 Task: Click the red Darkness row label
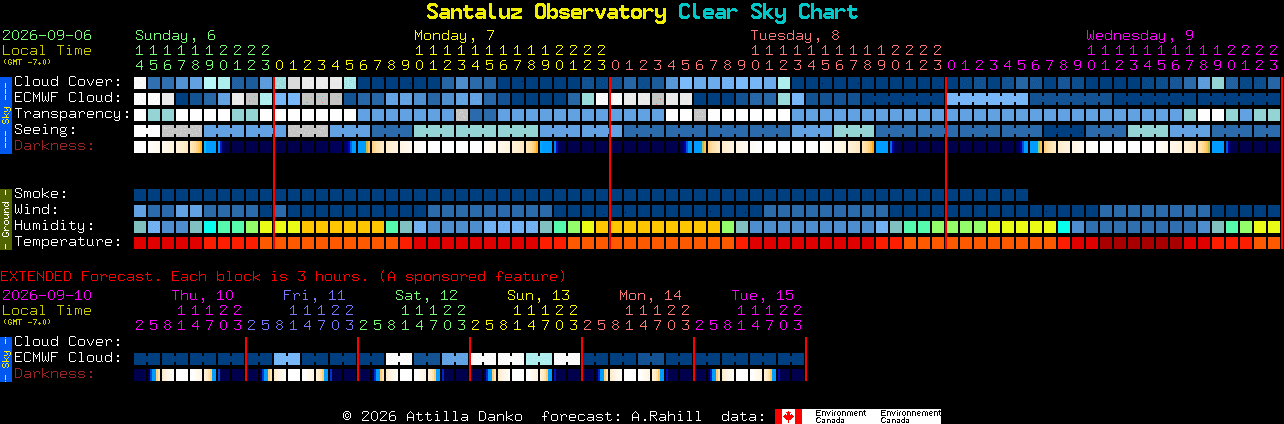pyautogui.click(x=54, y=146)
